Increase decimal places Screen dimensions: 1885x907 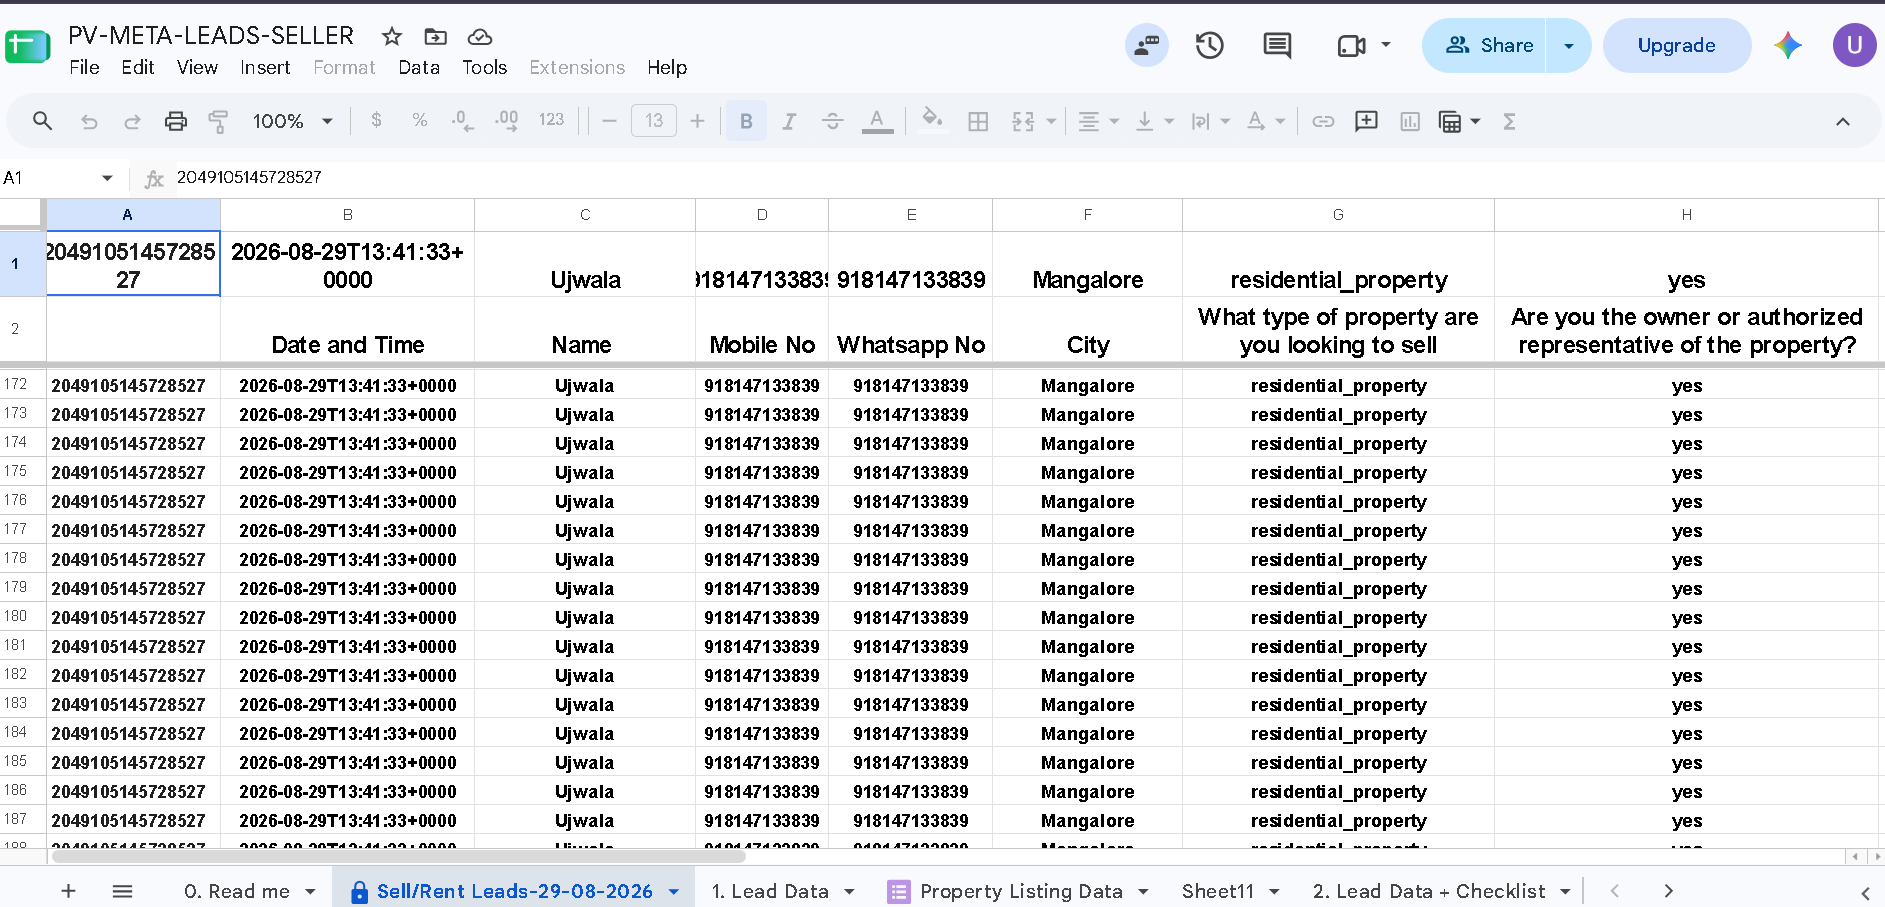click(x=507, y=120)
